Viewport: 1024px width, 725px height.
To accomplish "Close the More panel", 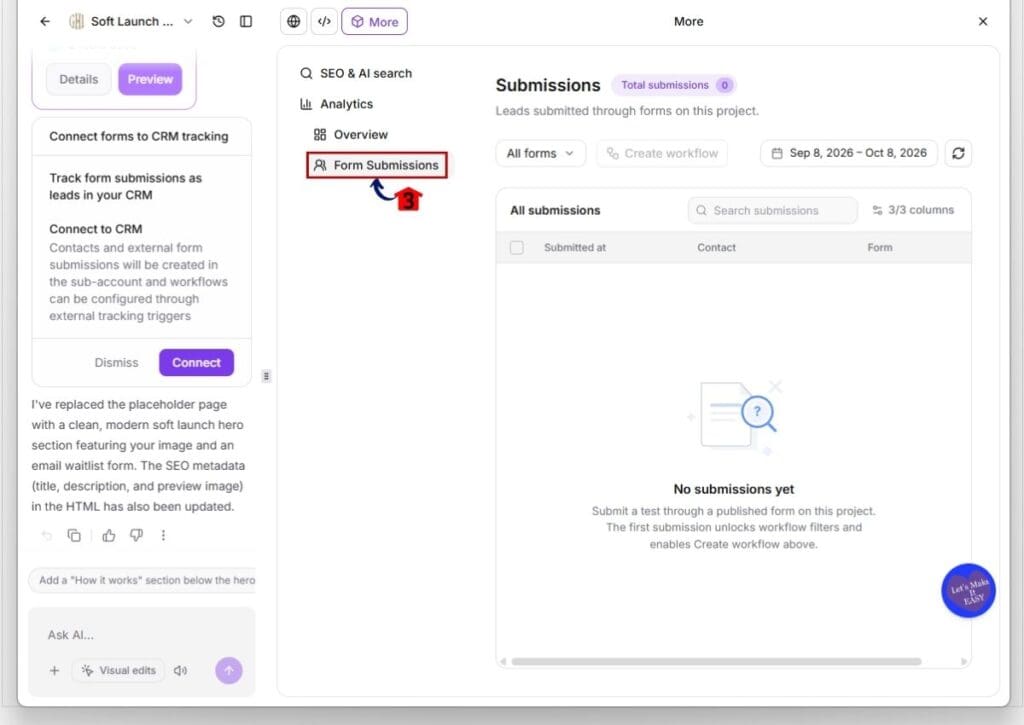I will [x=983, y=22].
